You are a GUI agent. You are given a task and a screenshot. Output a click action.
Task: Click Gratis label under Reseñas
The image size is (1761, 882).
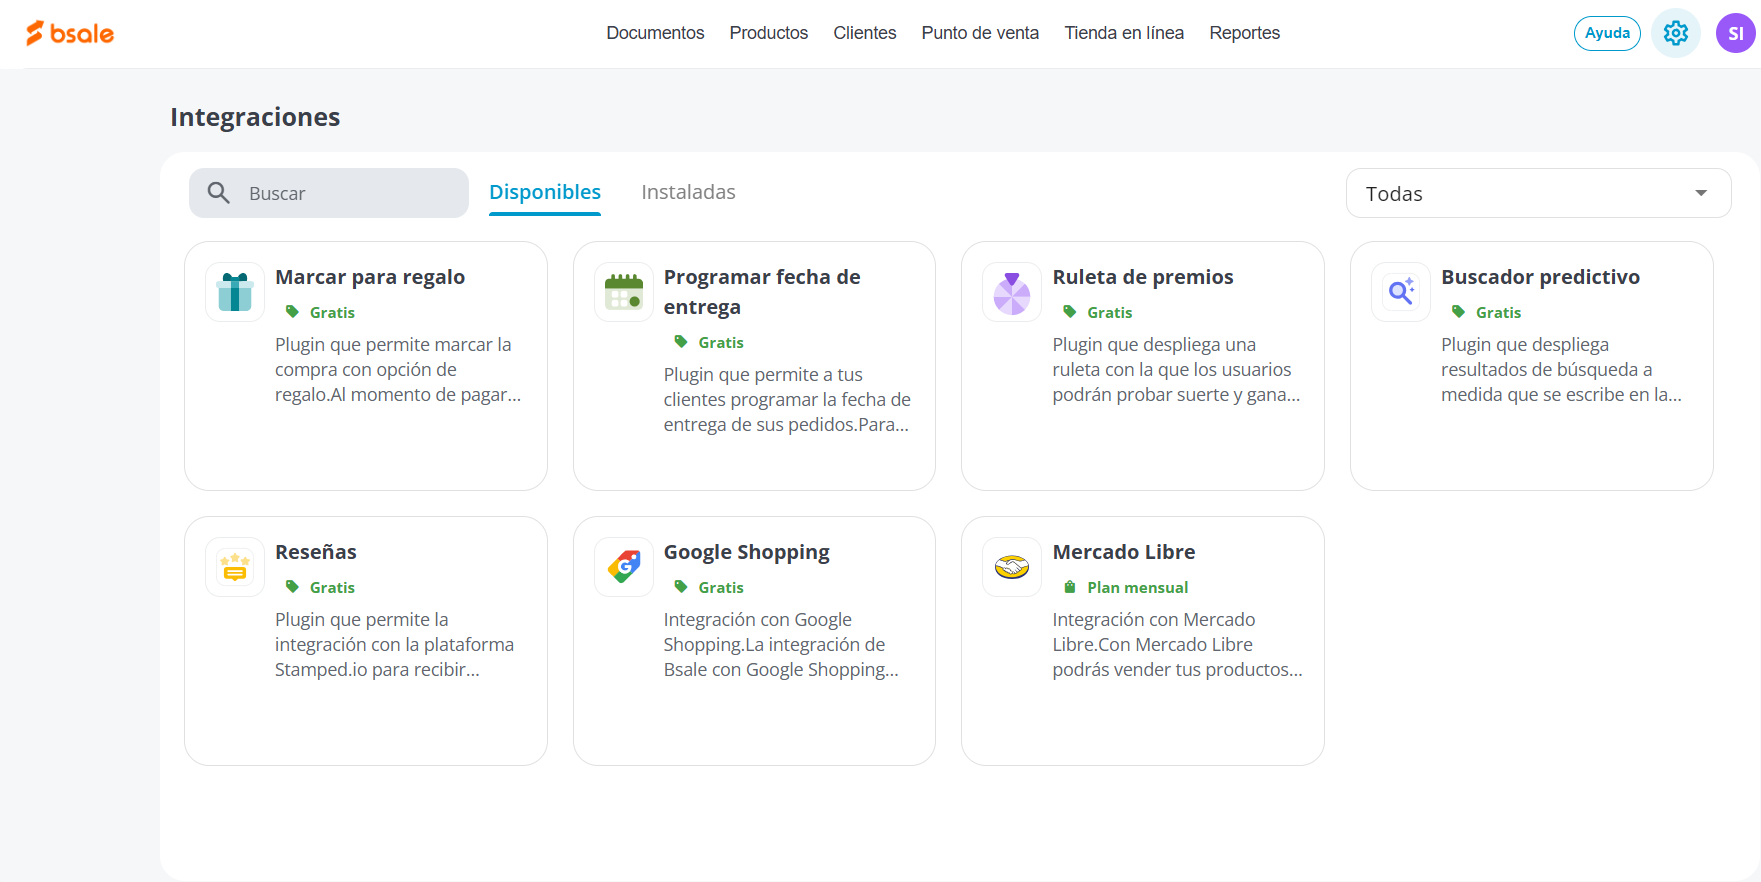(332, 587)
